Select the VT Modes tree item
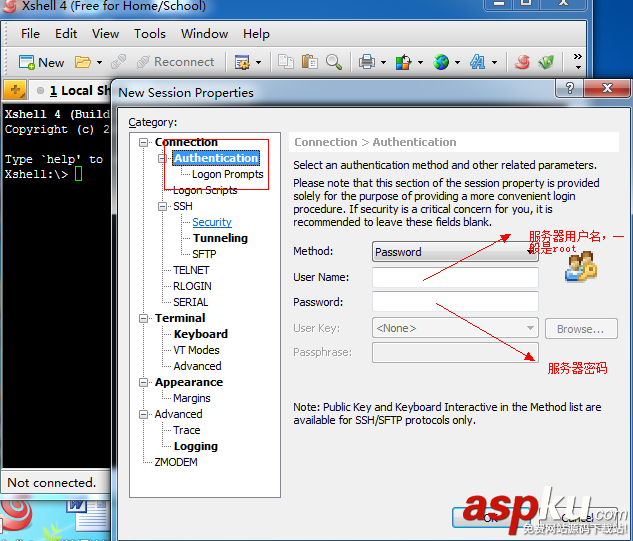633x541 pixels. pos(197,350)
